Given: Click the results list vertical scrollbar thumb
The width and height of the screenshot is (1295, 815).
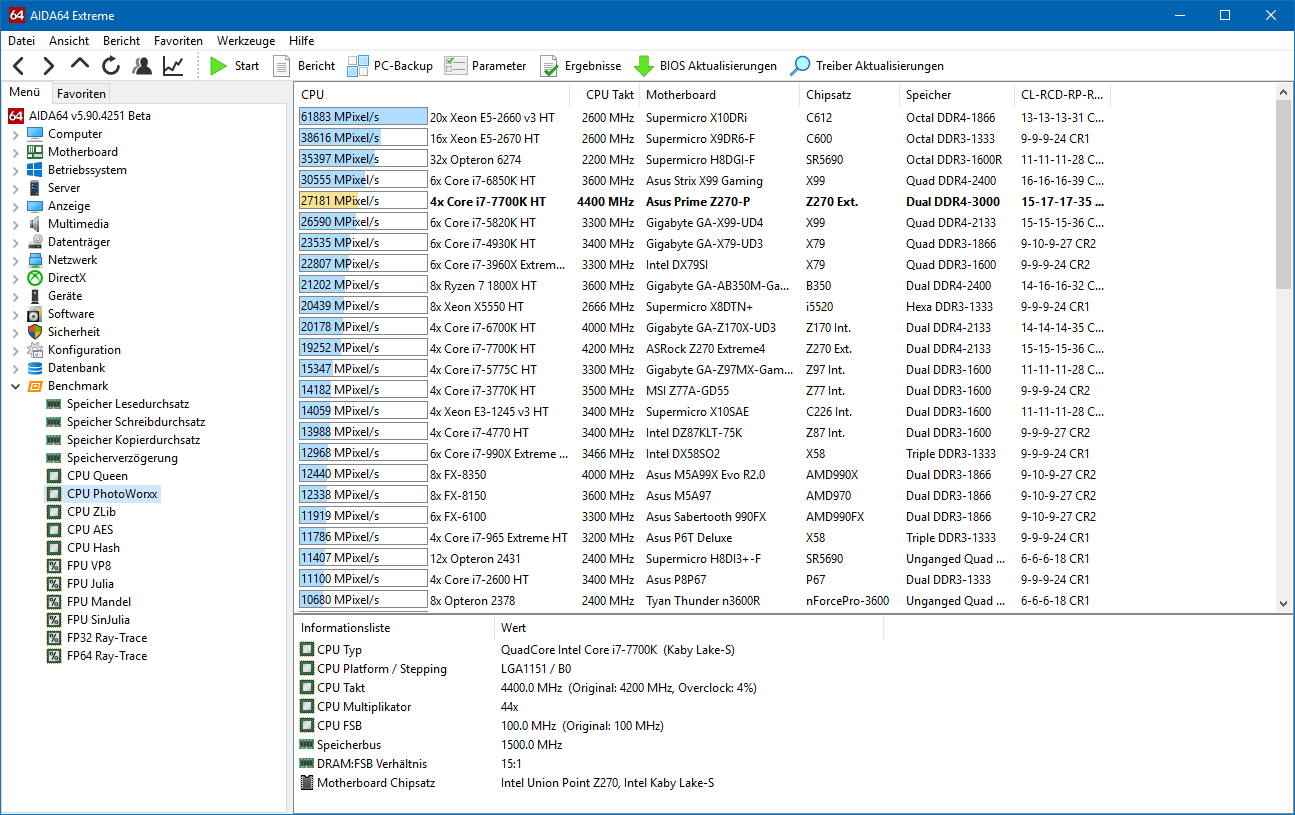Looking at the screenshot, I should (x=1283, y=194).
